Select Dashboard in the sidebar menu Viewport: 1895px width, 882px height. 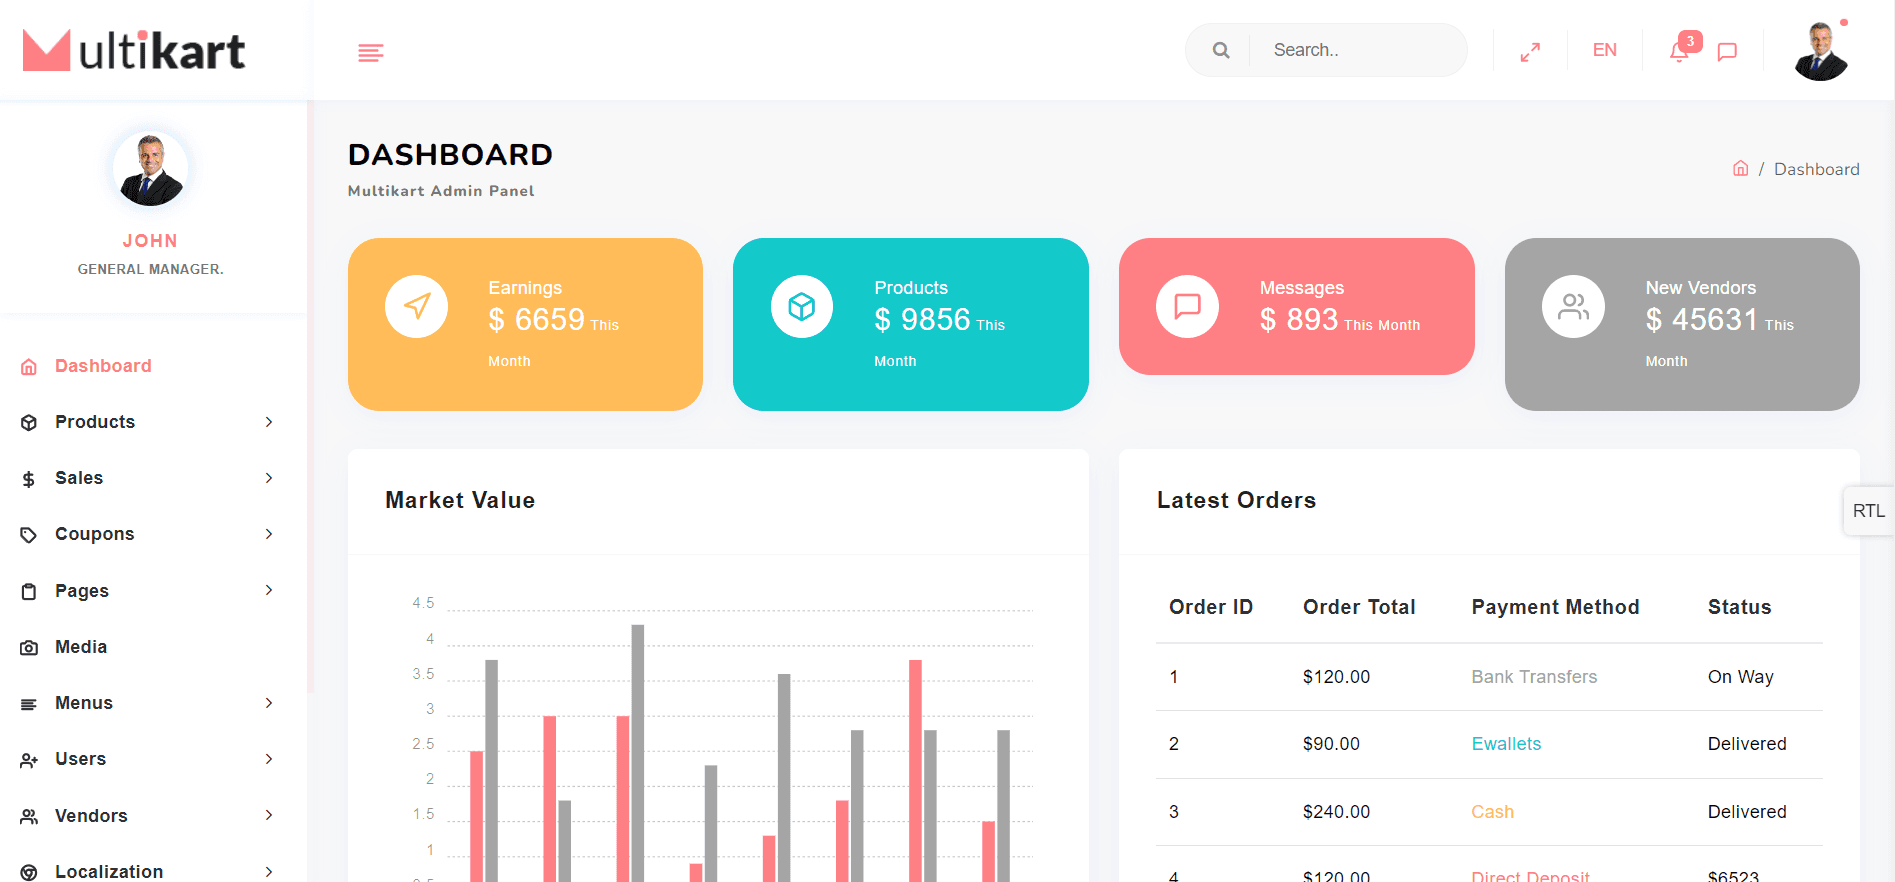103,366
